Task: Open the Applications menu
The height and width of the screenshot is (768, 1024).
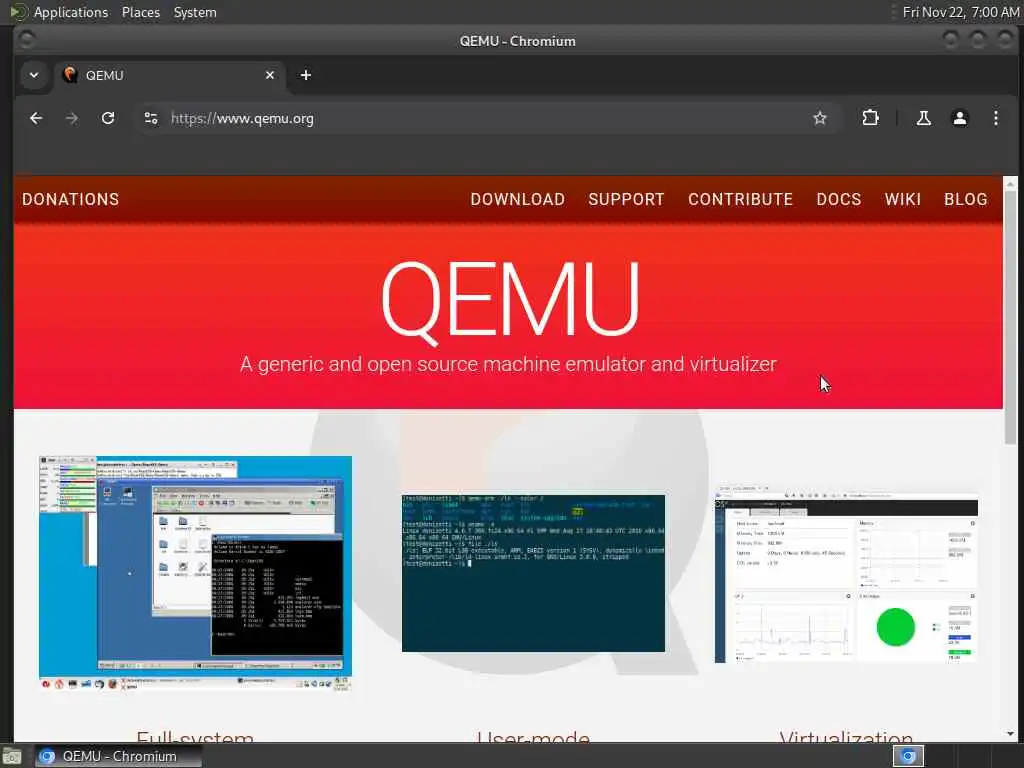Action: pos(71,12)
